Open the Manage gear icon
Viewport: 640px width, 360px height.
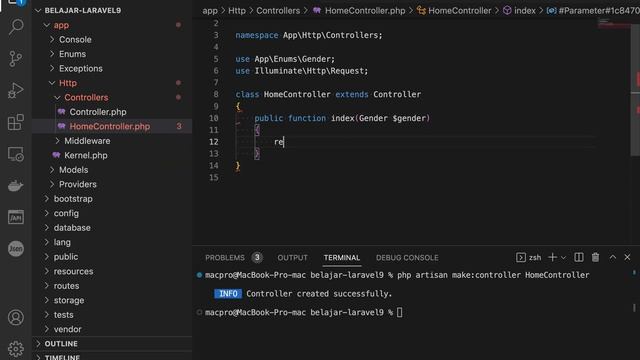[x=16, y=349]
